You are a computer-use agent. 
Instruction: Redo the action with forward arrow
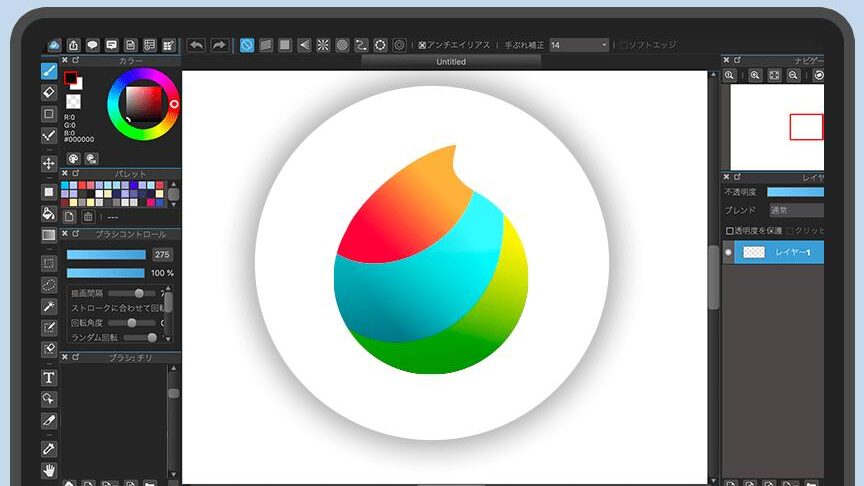pos(219,45)
